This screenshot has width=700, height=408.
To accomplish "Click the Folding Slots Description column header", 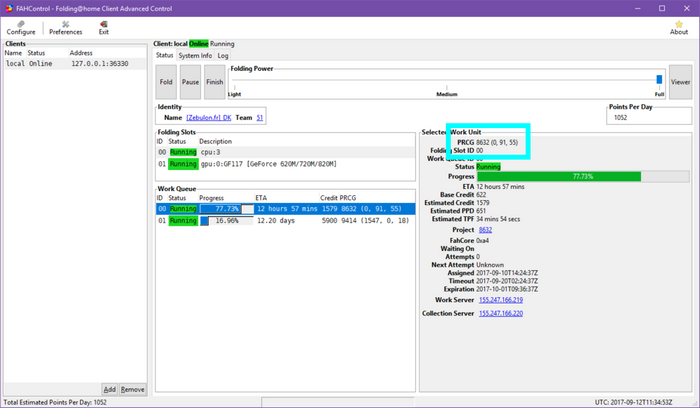I will coord(215,142).
